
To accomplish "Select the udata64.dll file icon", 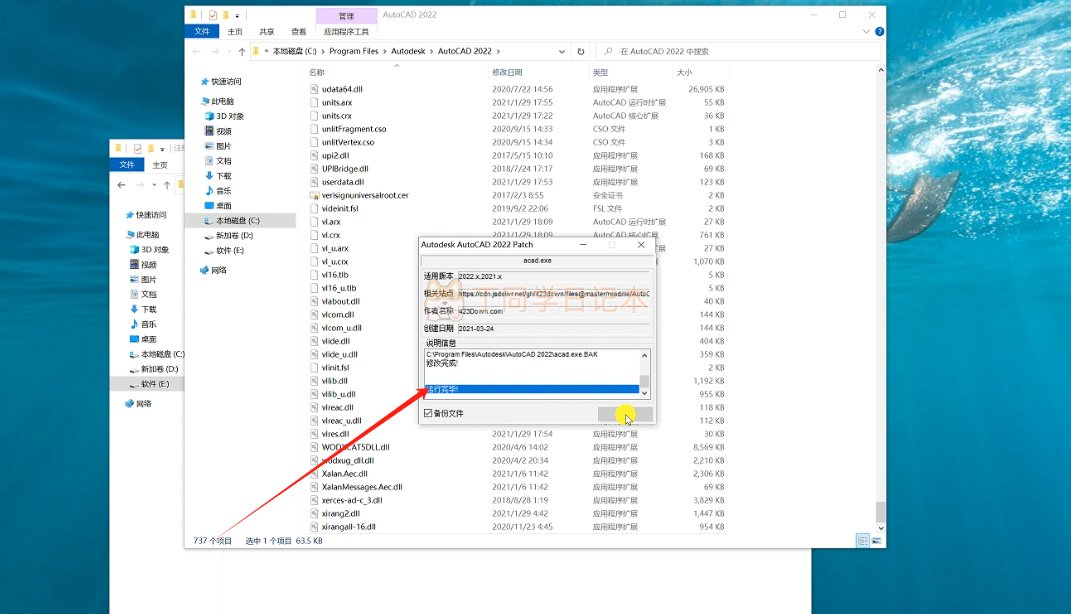I will click(x=313, y=89).
